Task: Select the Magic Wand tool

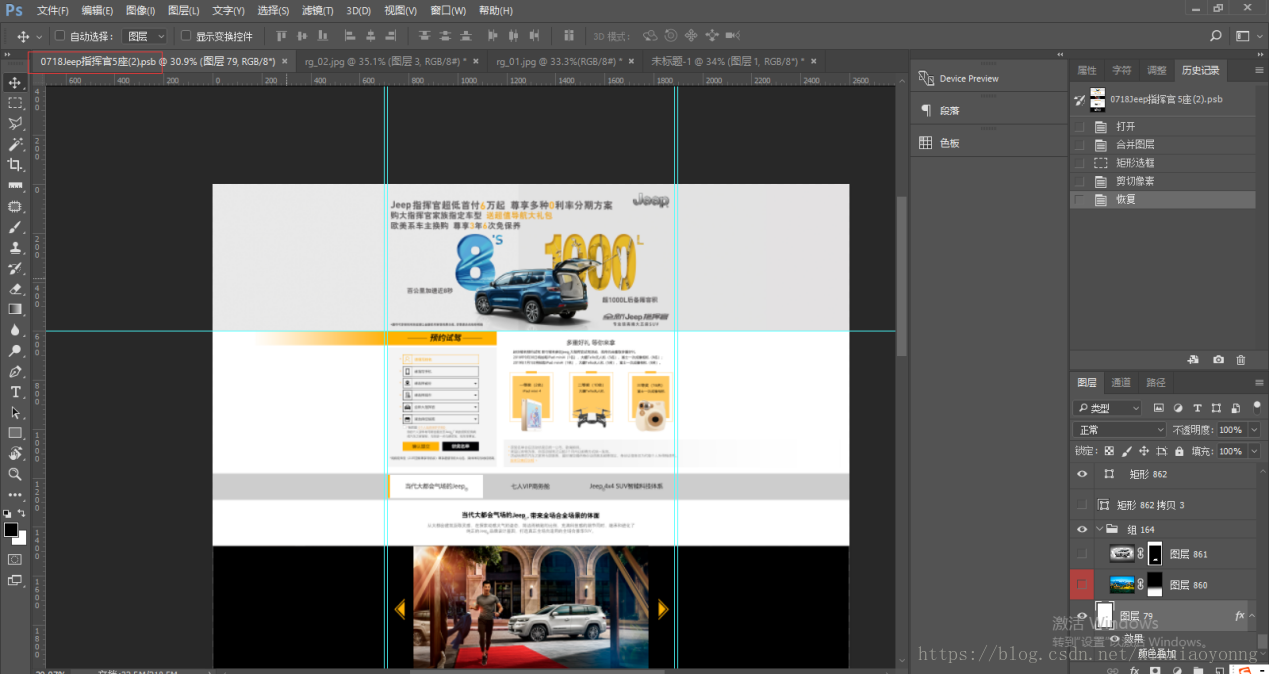Action: pos(15,144)
